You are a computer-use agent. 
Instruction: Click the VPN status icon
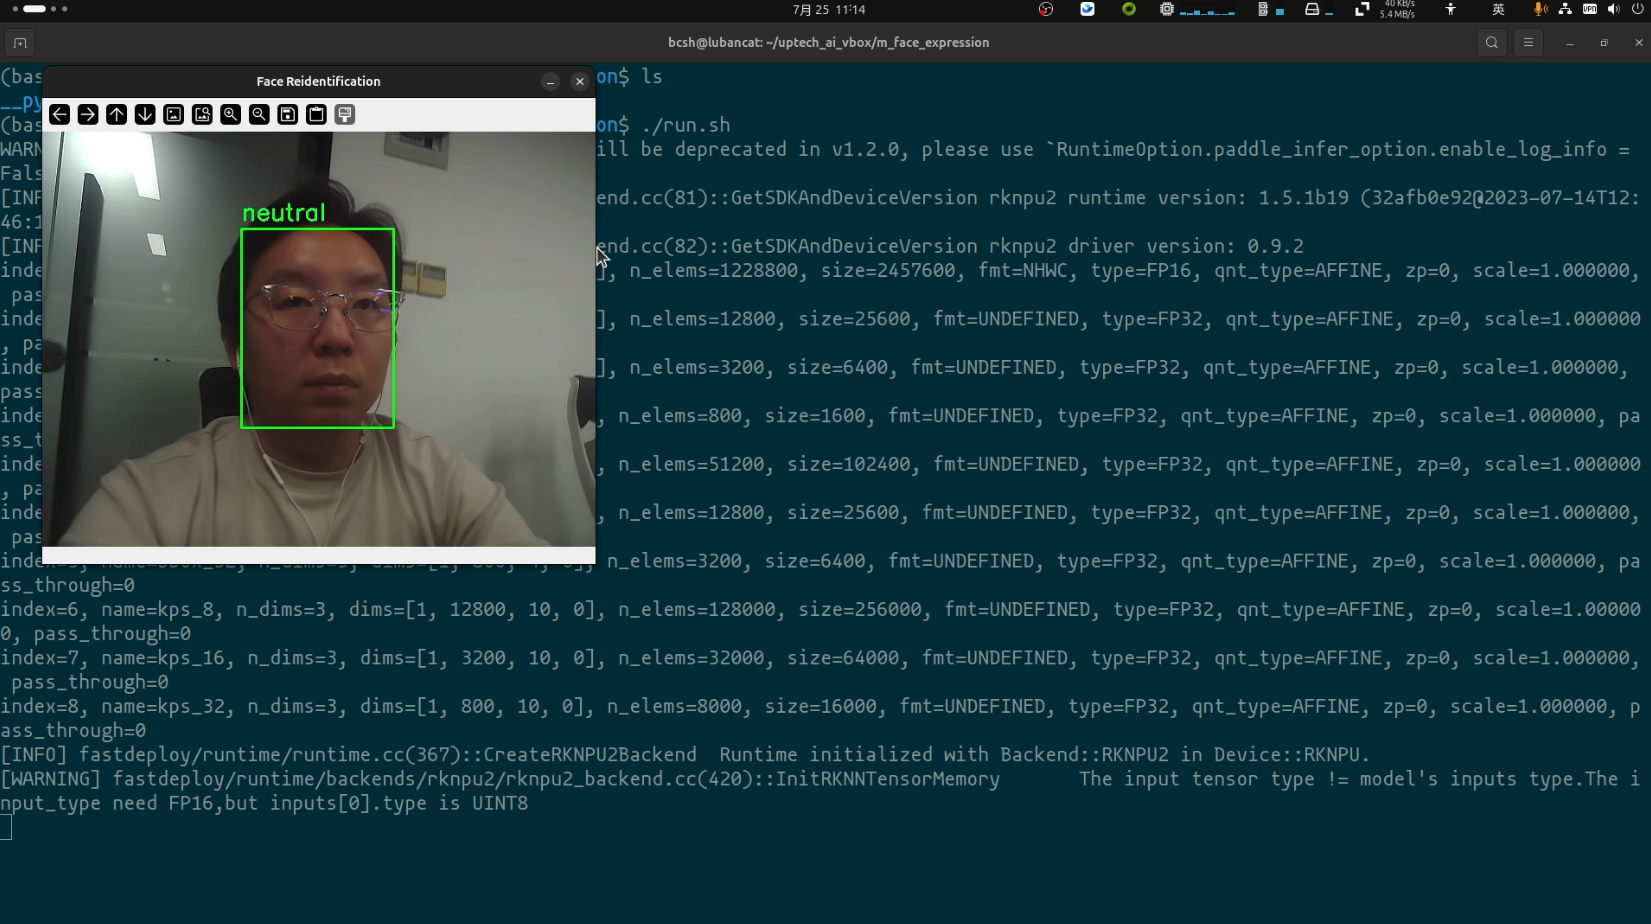(1590, 9)
